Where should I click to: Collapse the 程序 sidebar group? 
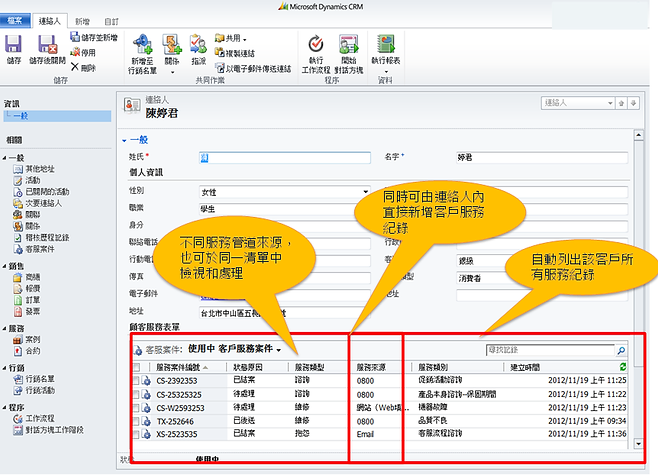point(4,407)
